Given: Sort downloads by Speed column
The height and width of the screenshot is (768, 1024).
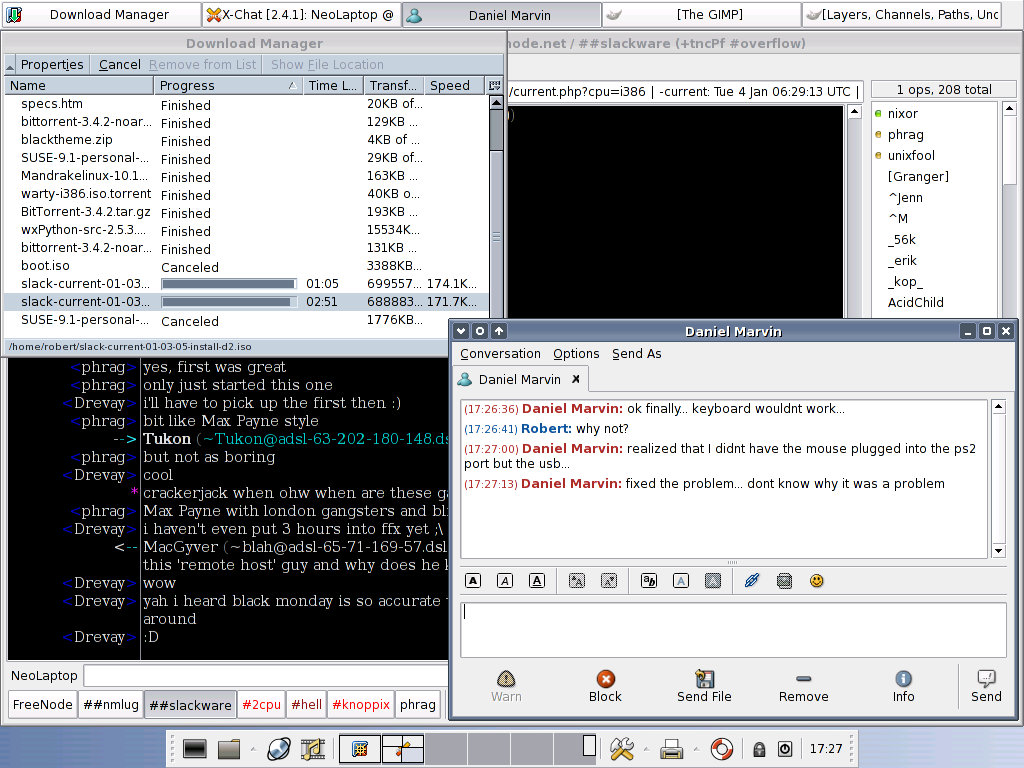Looking at the screenshot, I should (454, 86).
